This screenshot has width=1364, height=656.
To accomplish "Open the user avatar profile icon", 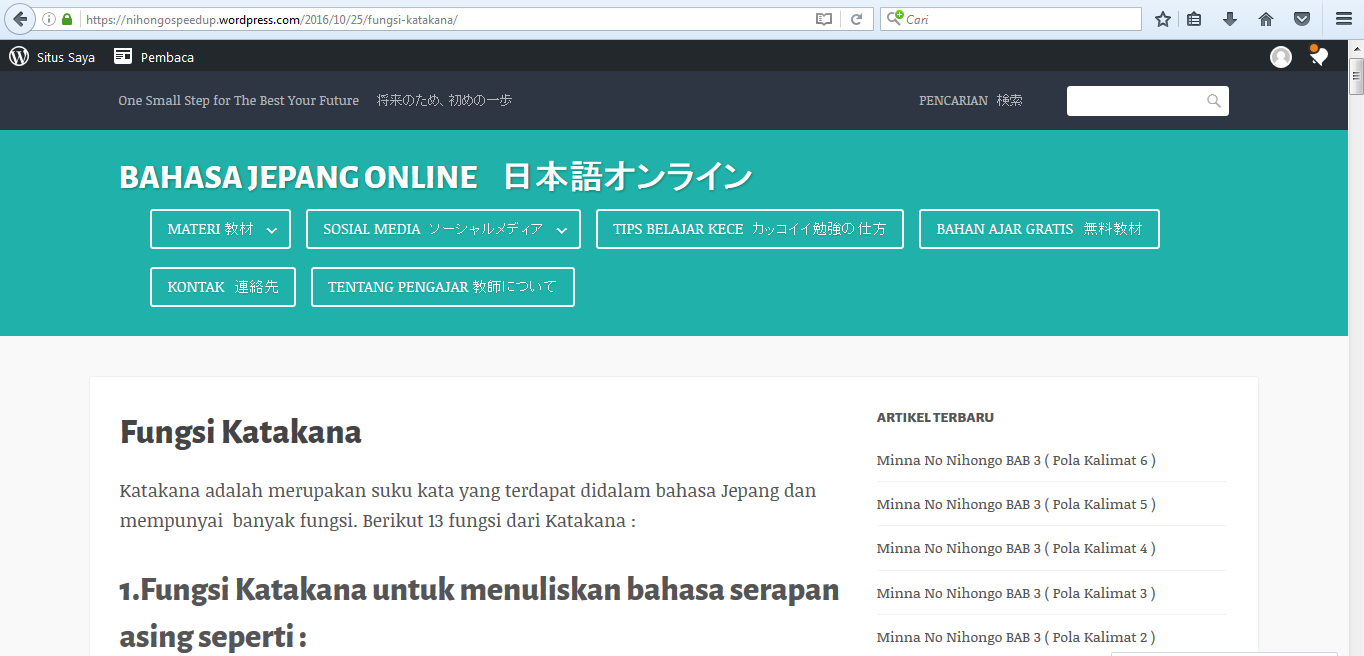I will (x=1281, y=57).
